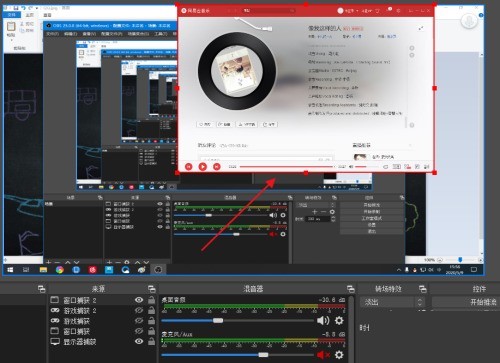500x363 pixels.
Task: Click 开始录制 in the previewed OBS controls
Action: point(372,212)
